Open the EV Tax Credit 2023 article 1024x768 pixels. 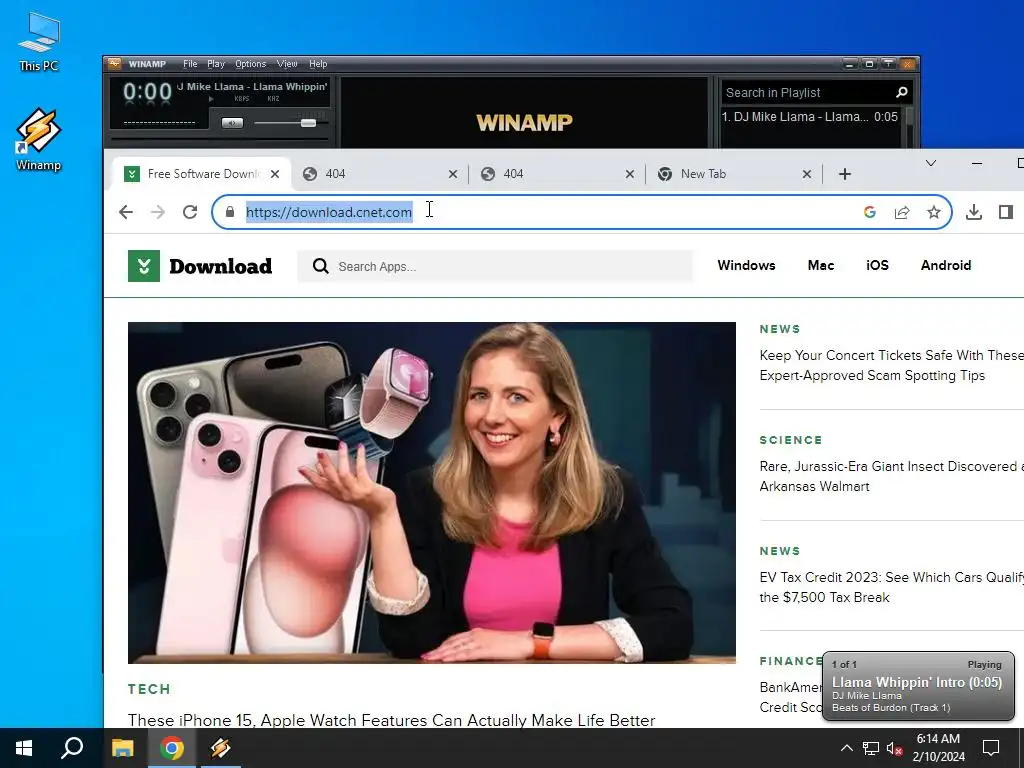tap(891, 587)
